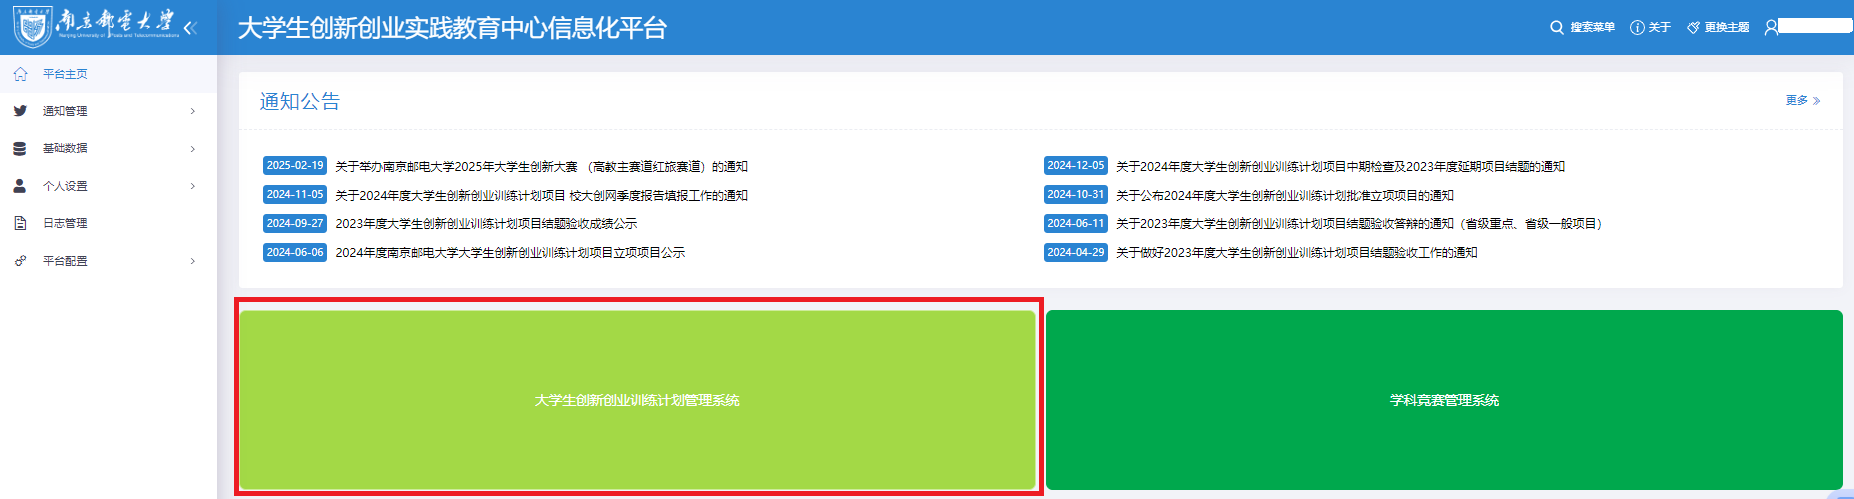Open the 学科竞赛管理系统 green tile
The width and height of the screenshot is (1854, 499).
[x=1444, y=400]
